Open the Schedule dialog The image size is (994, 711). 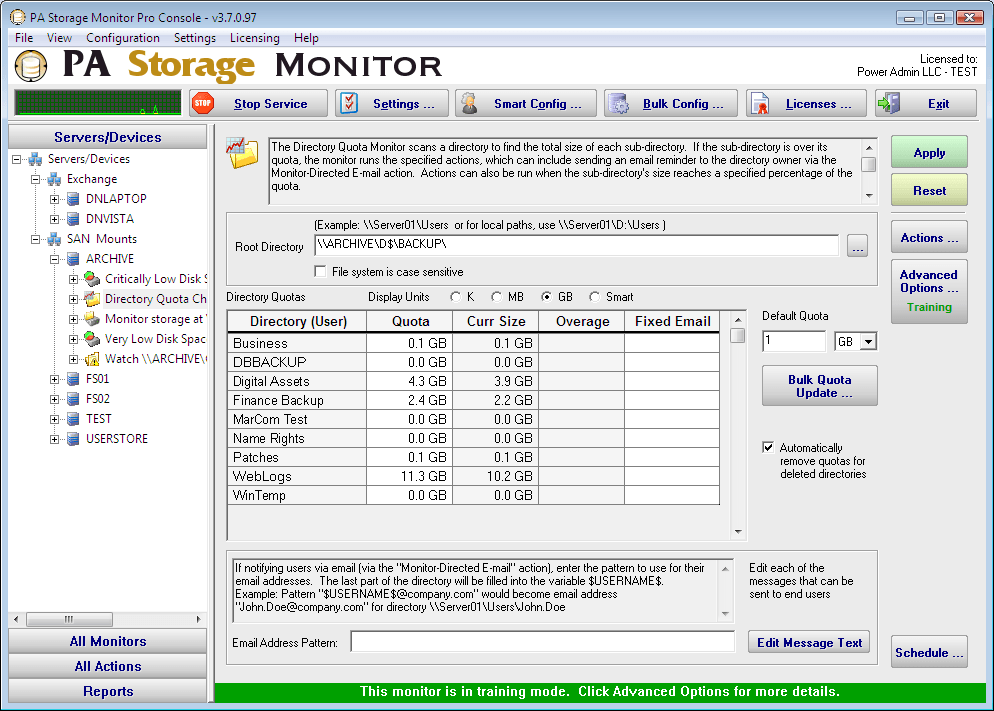(929, 653)
